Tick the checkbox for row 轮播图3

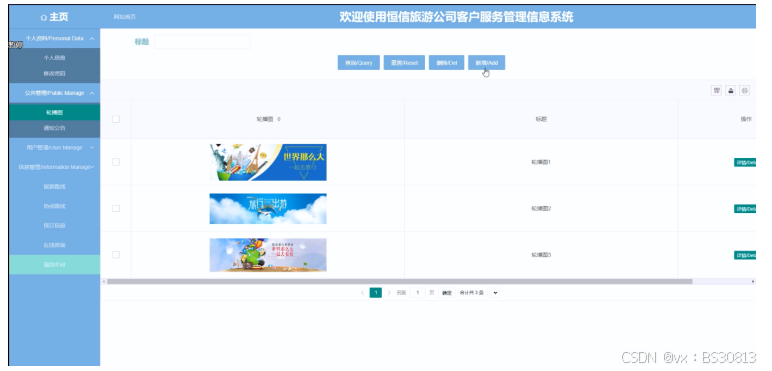coord(116,255)
